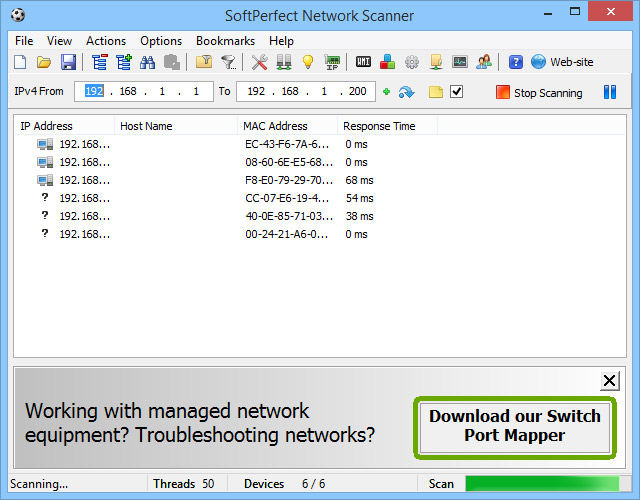Click Threads 50 in status bar

184,484
